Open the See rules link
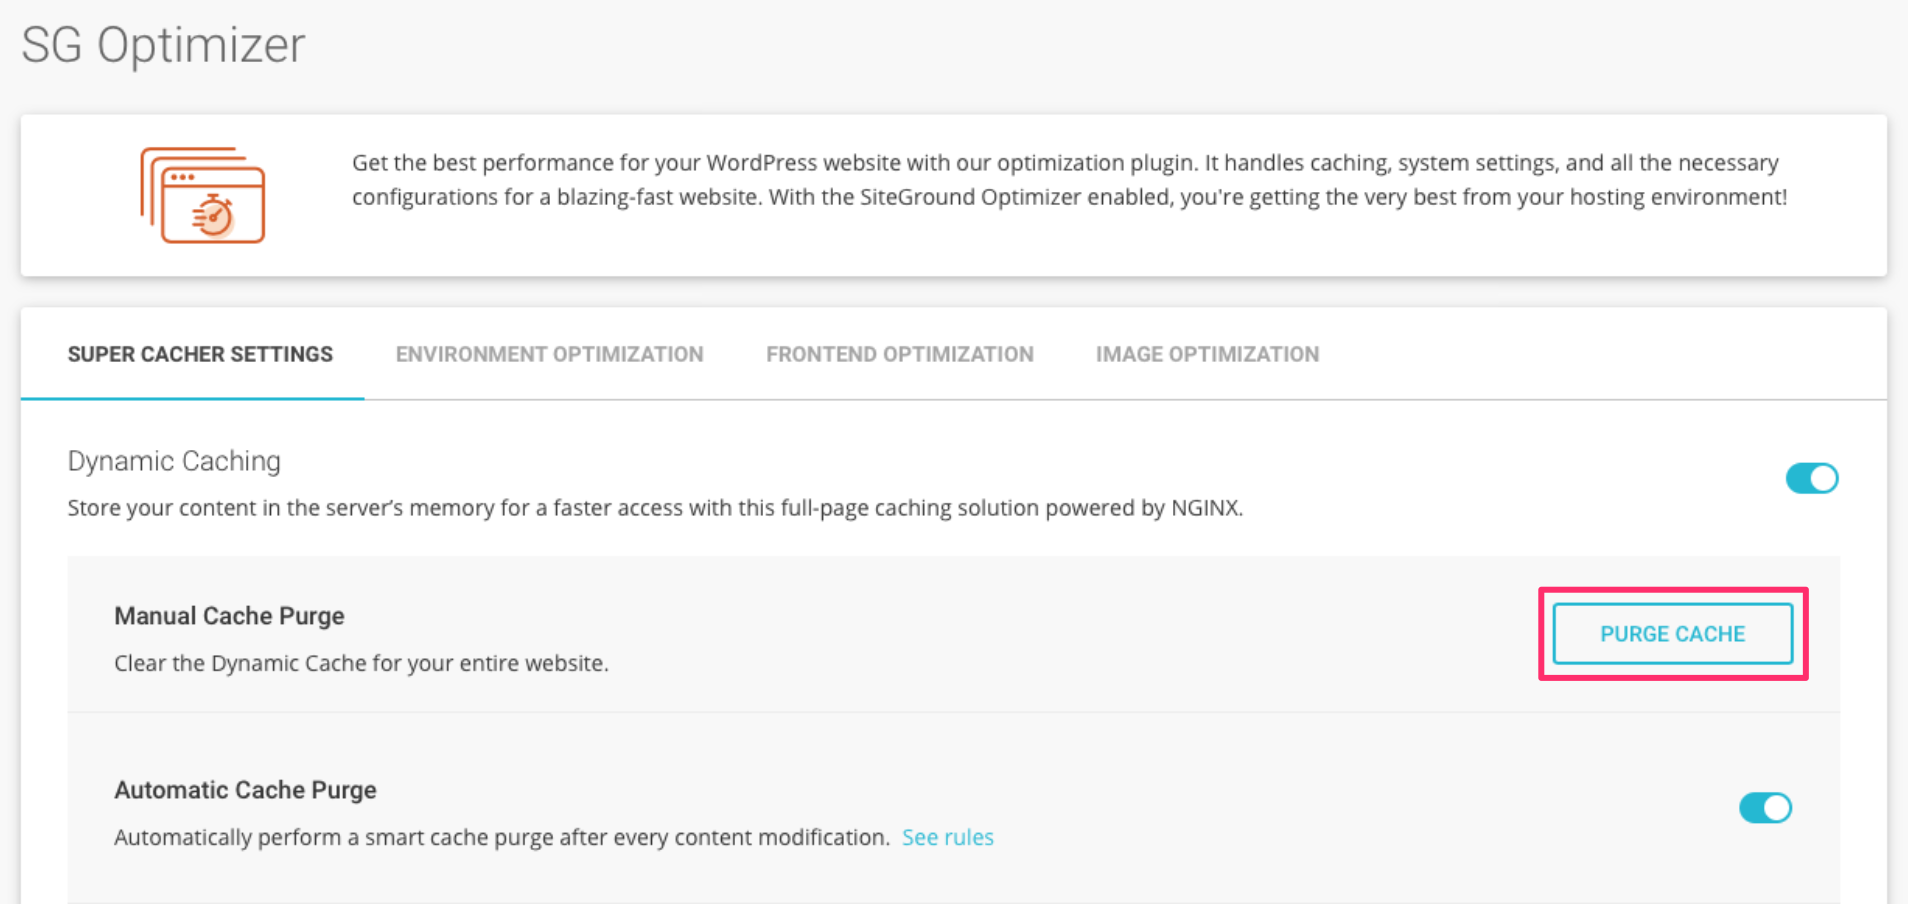Screen dimensions: 1908x904 click(947, 837)
